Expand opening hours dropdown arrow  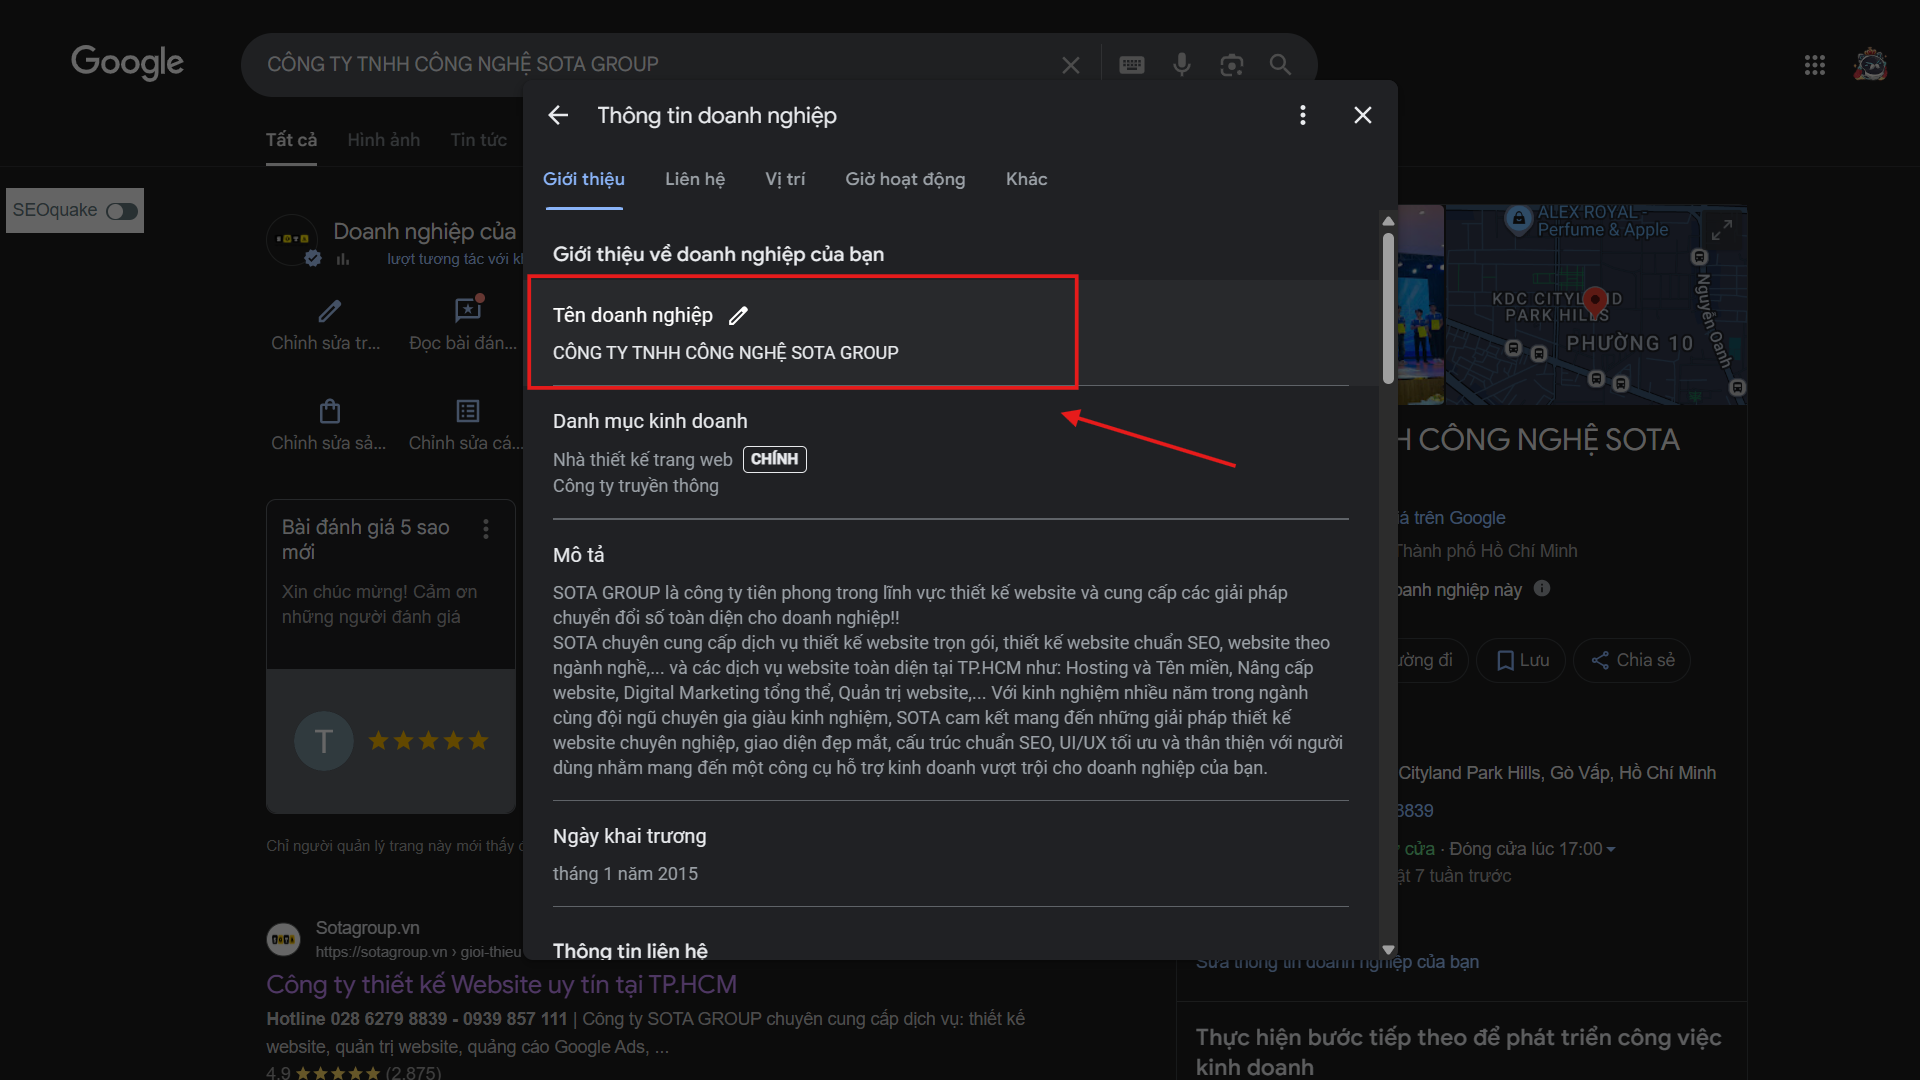tap(1611, 849)
